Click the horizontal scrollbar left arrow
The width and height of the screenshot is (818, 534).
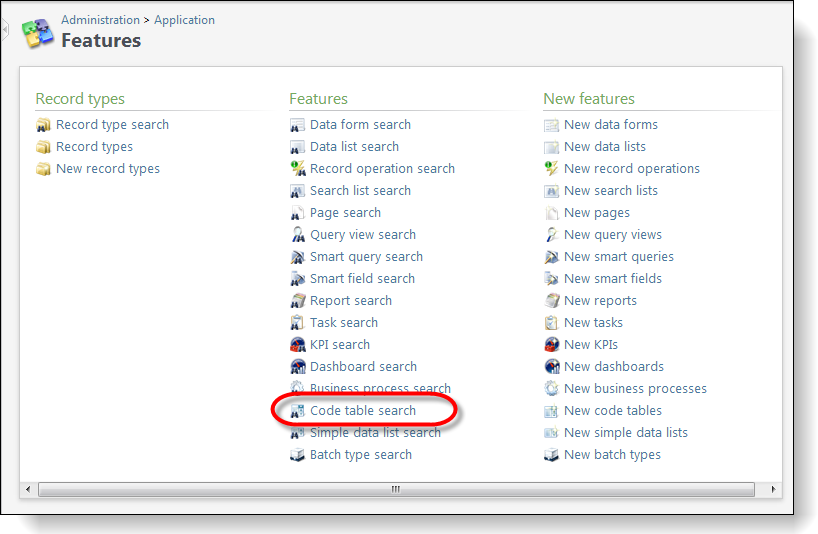[x=28, y=489]
